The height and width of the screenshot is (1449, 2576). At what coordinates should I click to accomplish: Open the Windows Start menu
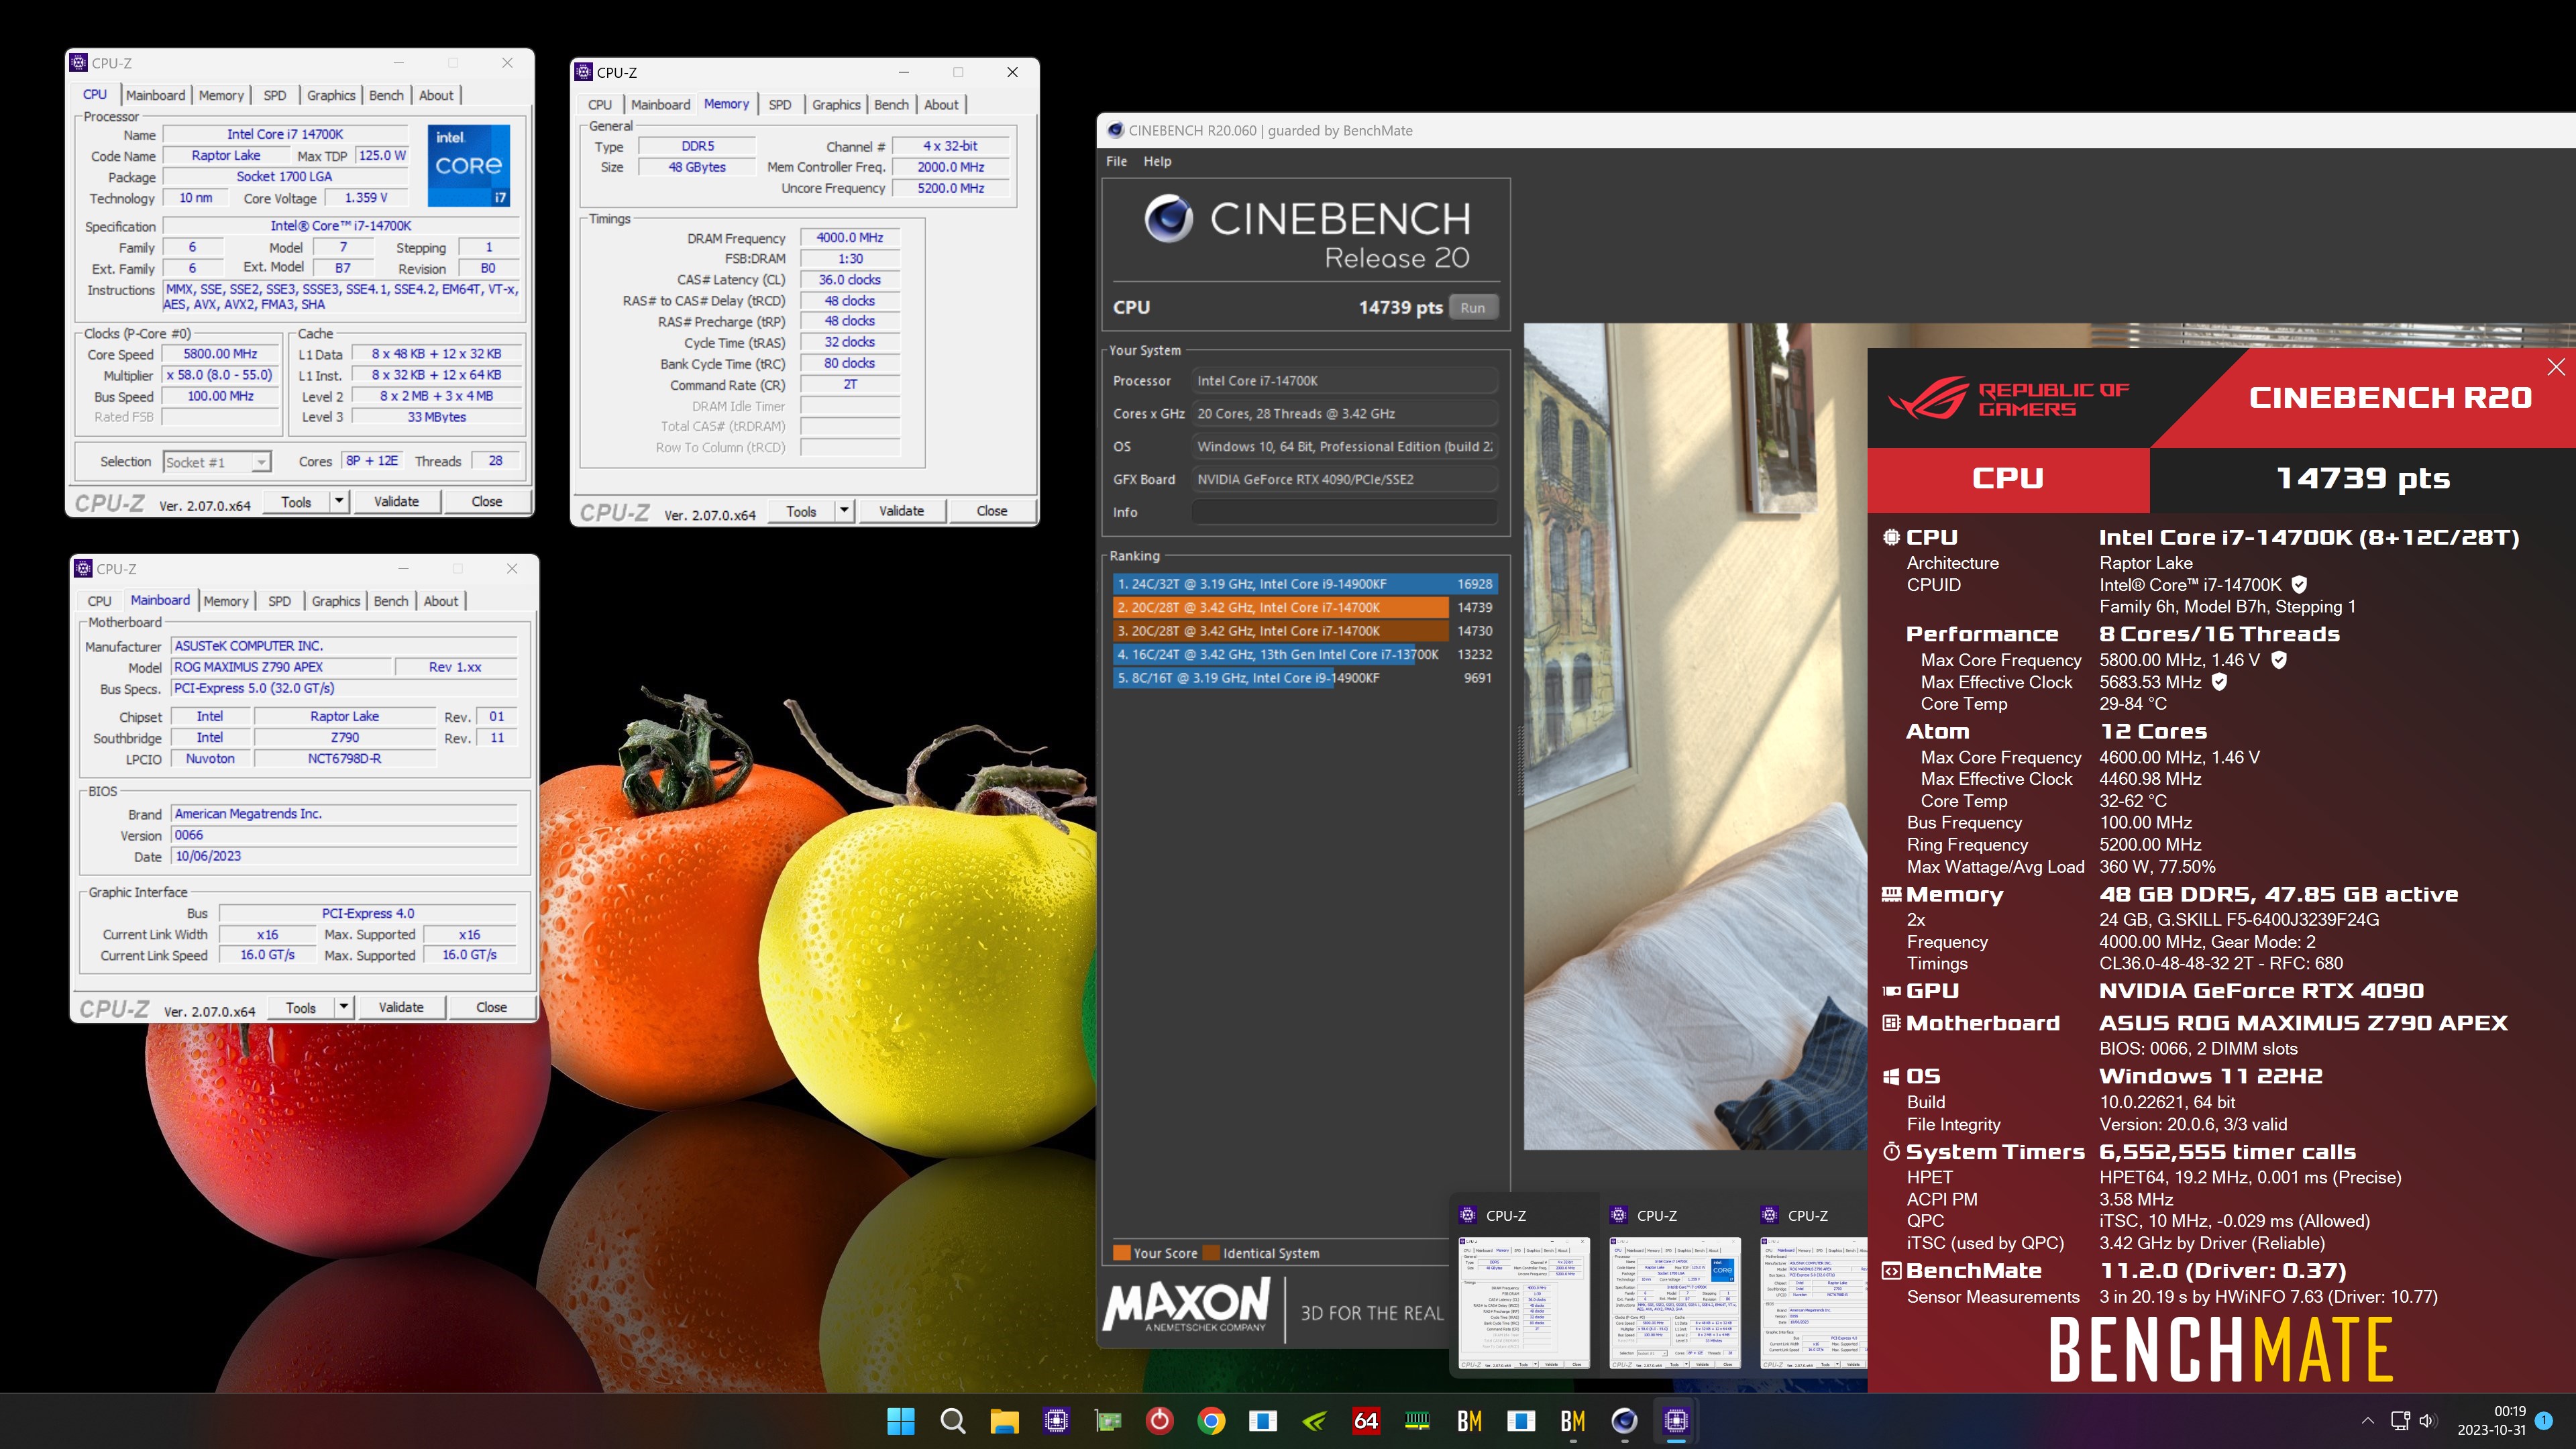[901, 1420]
